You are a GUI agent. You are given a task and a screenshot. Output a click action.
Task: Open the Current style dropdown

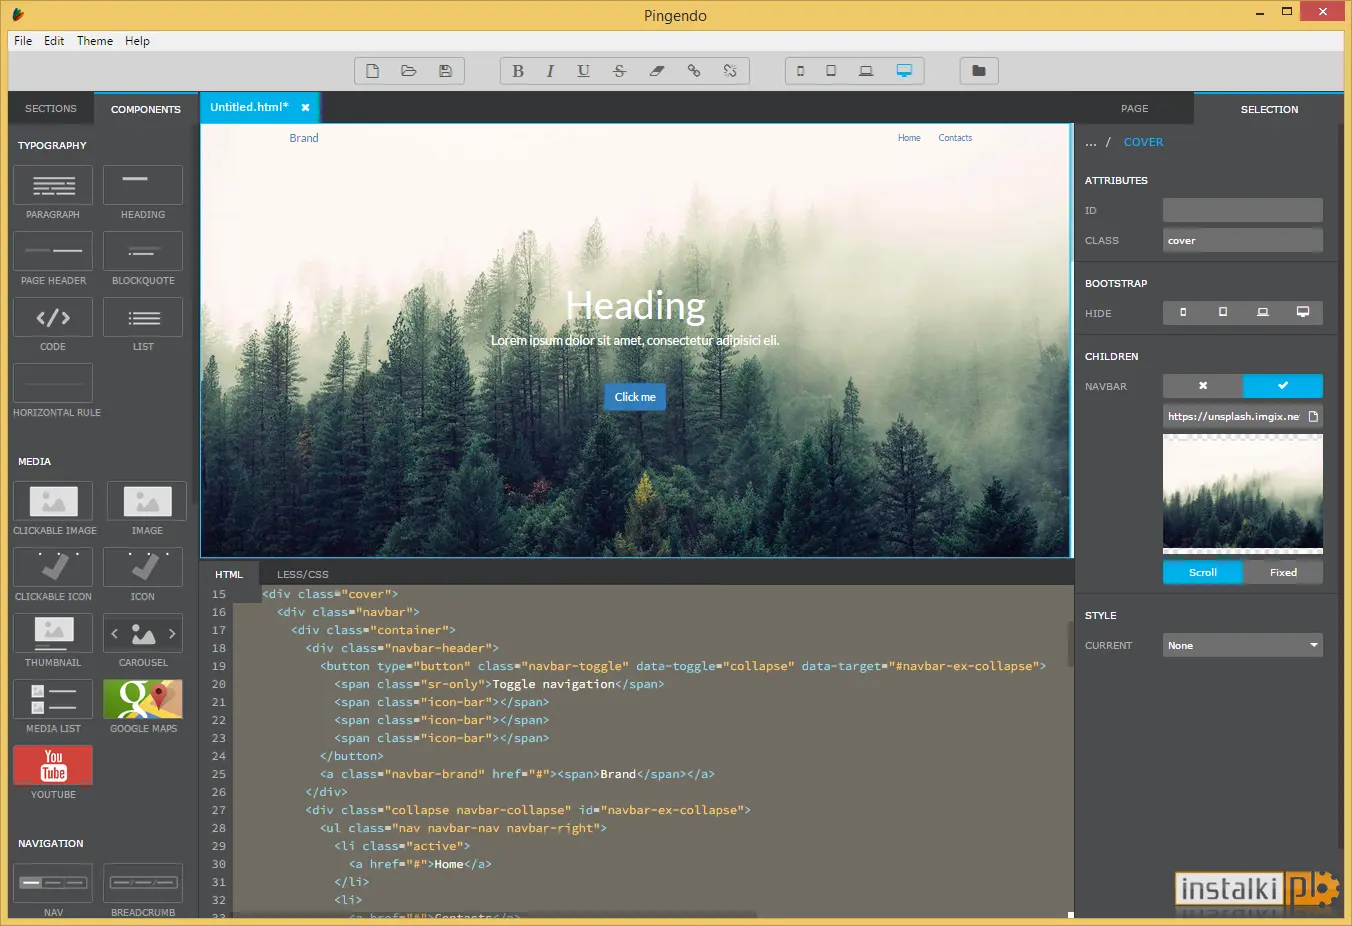tap(1243, 645)
